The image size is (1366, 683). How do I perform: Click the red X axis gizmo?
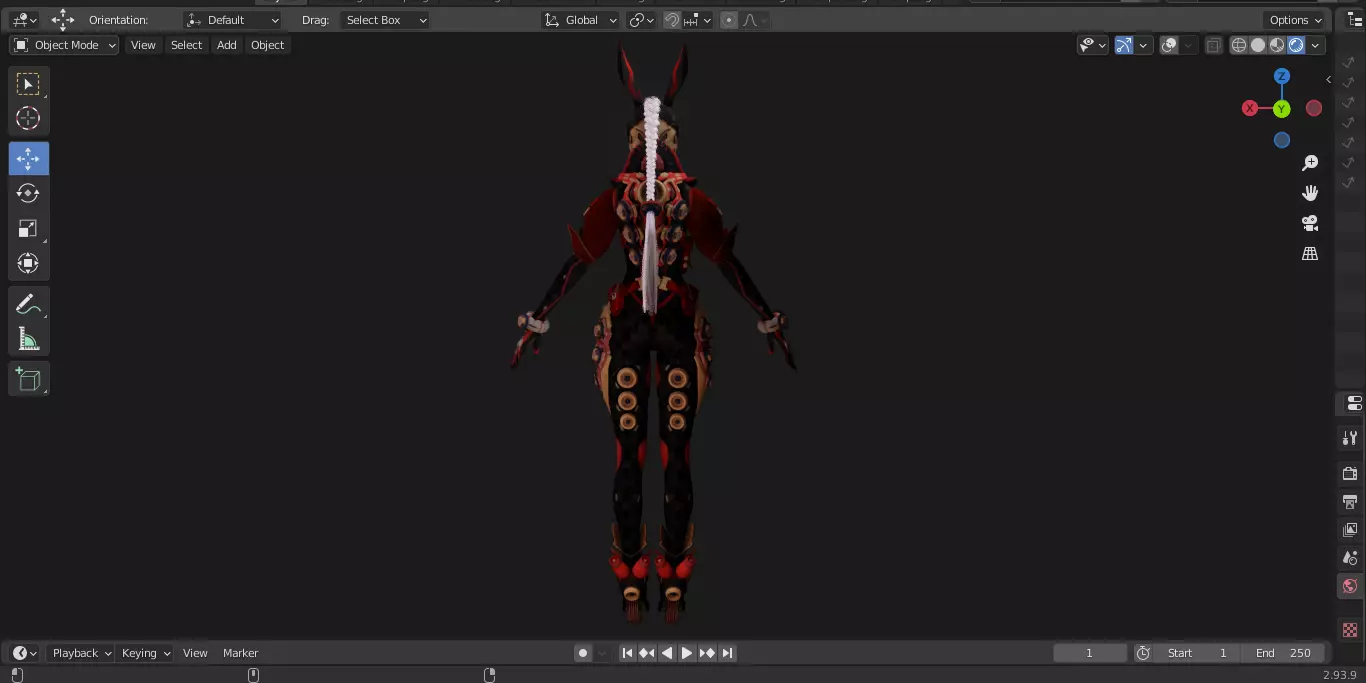1250,108
